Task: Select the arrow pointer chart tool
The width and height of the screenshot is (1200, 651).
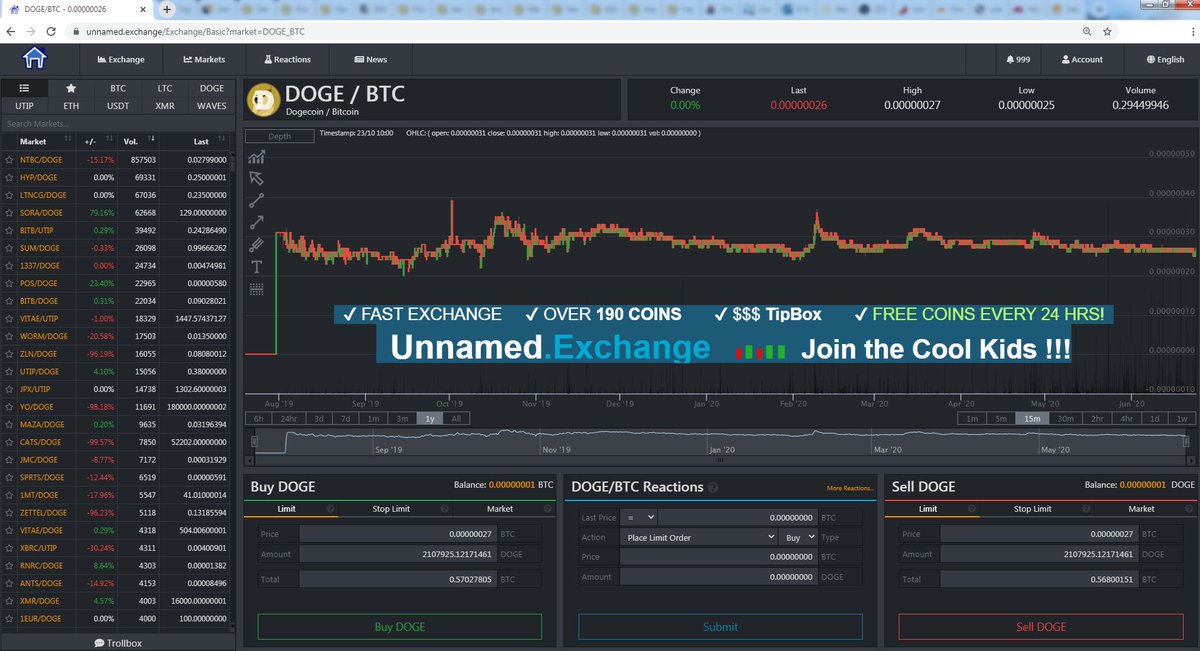Action: pos(257,178)
